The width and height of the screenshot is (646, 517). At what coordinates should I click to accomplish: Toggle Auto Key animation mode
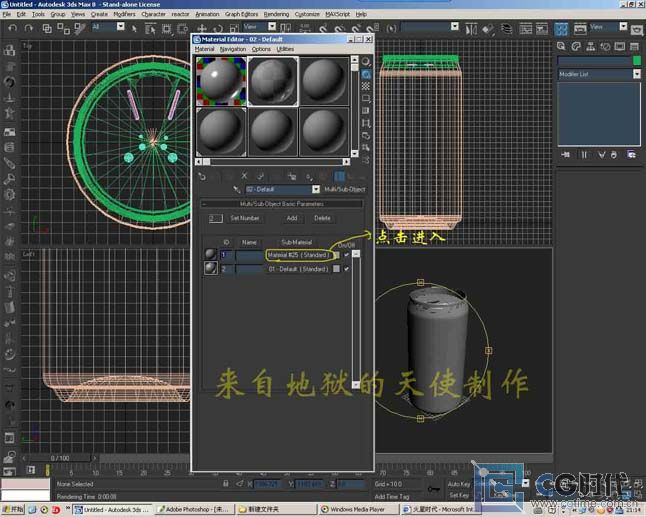[459, 484]
